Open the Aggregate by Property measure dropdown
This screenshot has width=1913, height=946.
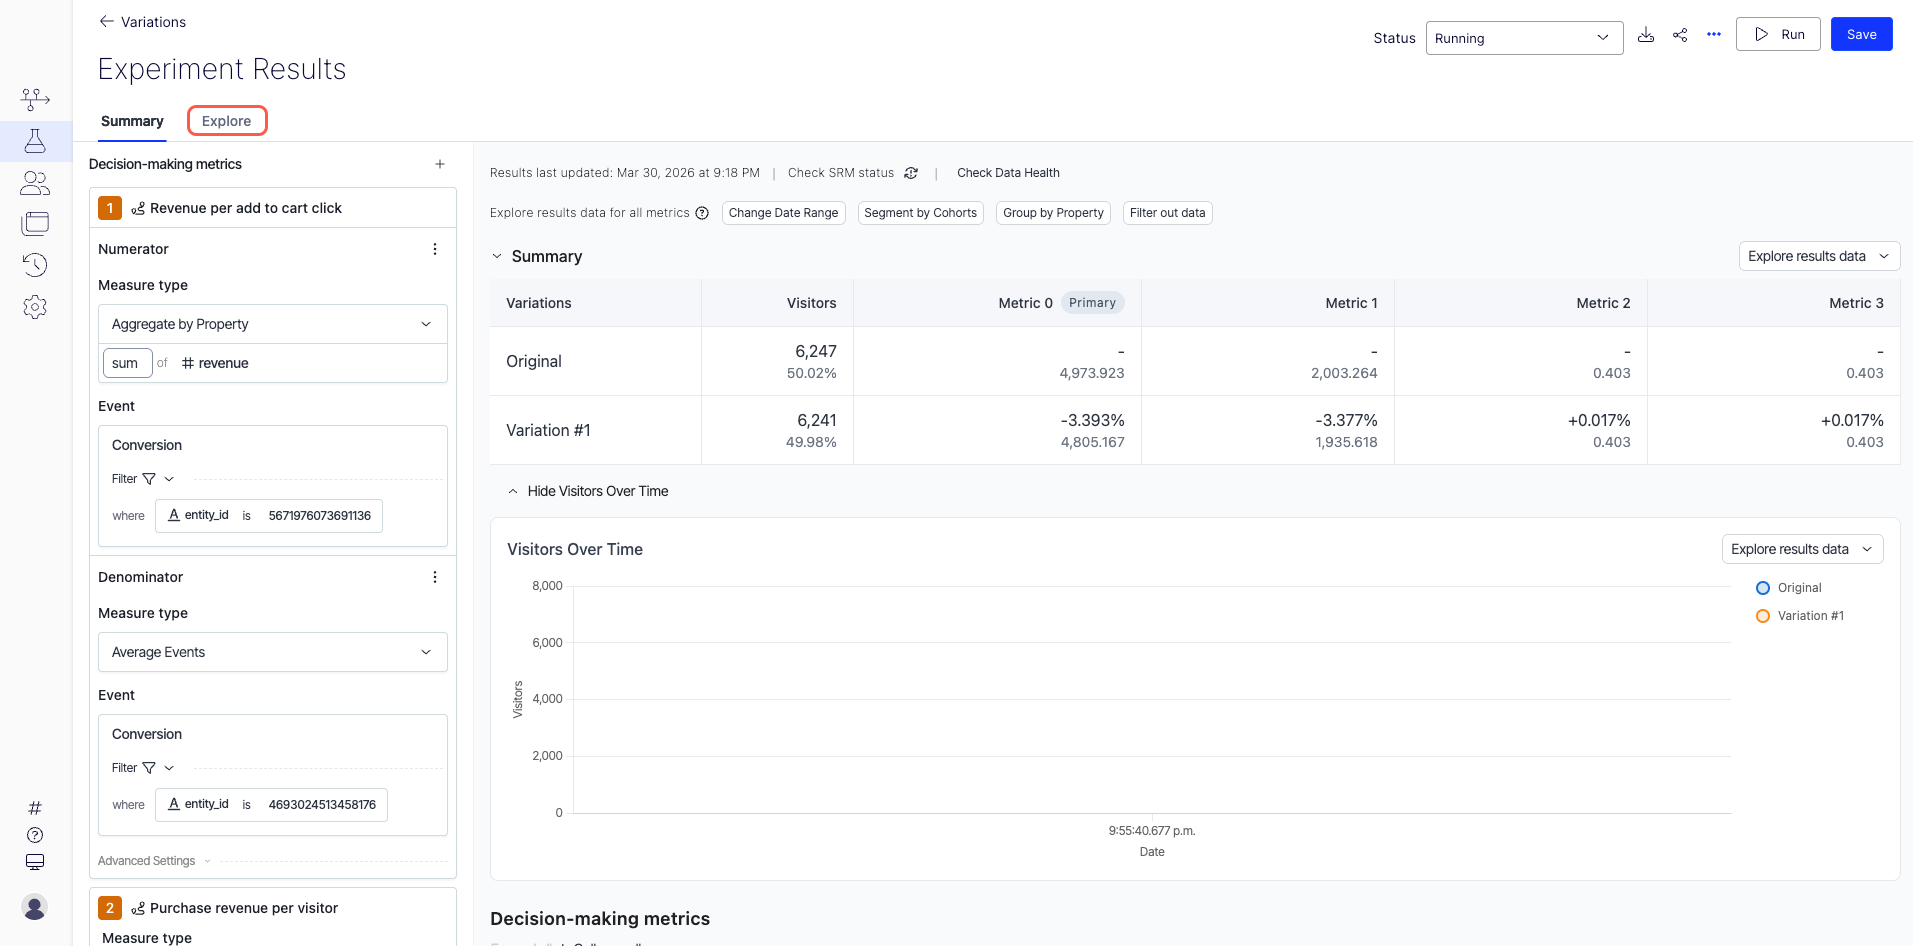click(272, 324)
